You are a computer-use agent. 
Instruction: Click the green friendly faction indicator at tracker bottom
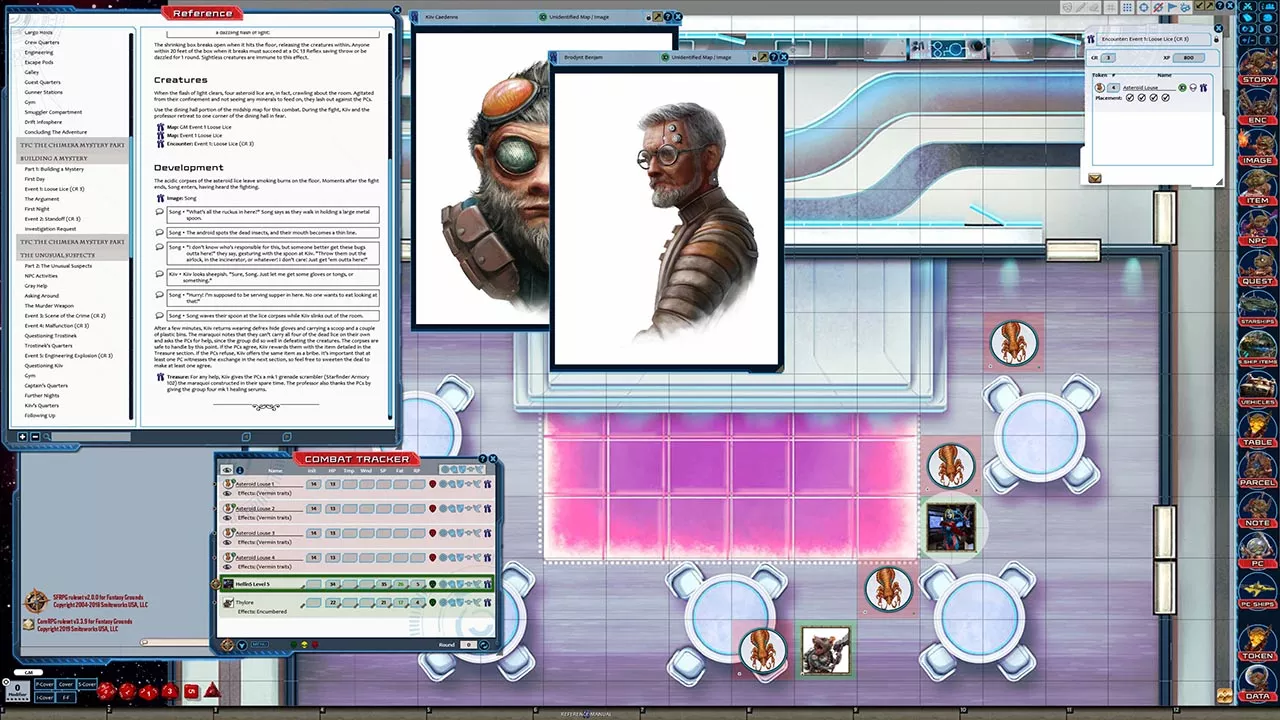[x=295, y=645]
